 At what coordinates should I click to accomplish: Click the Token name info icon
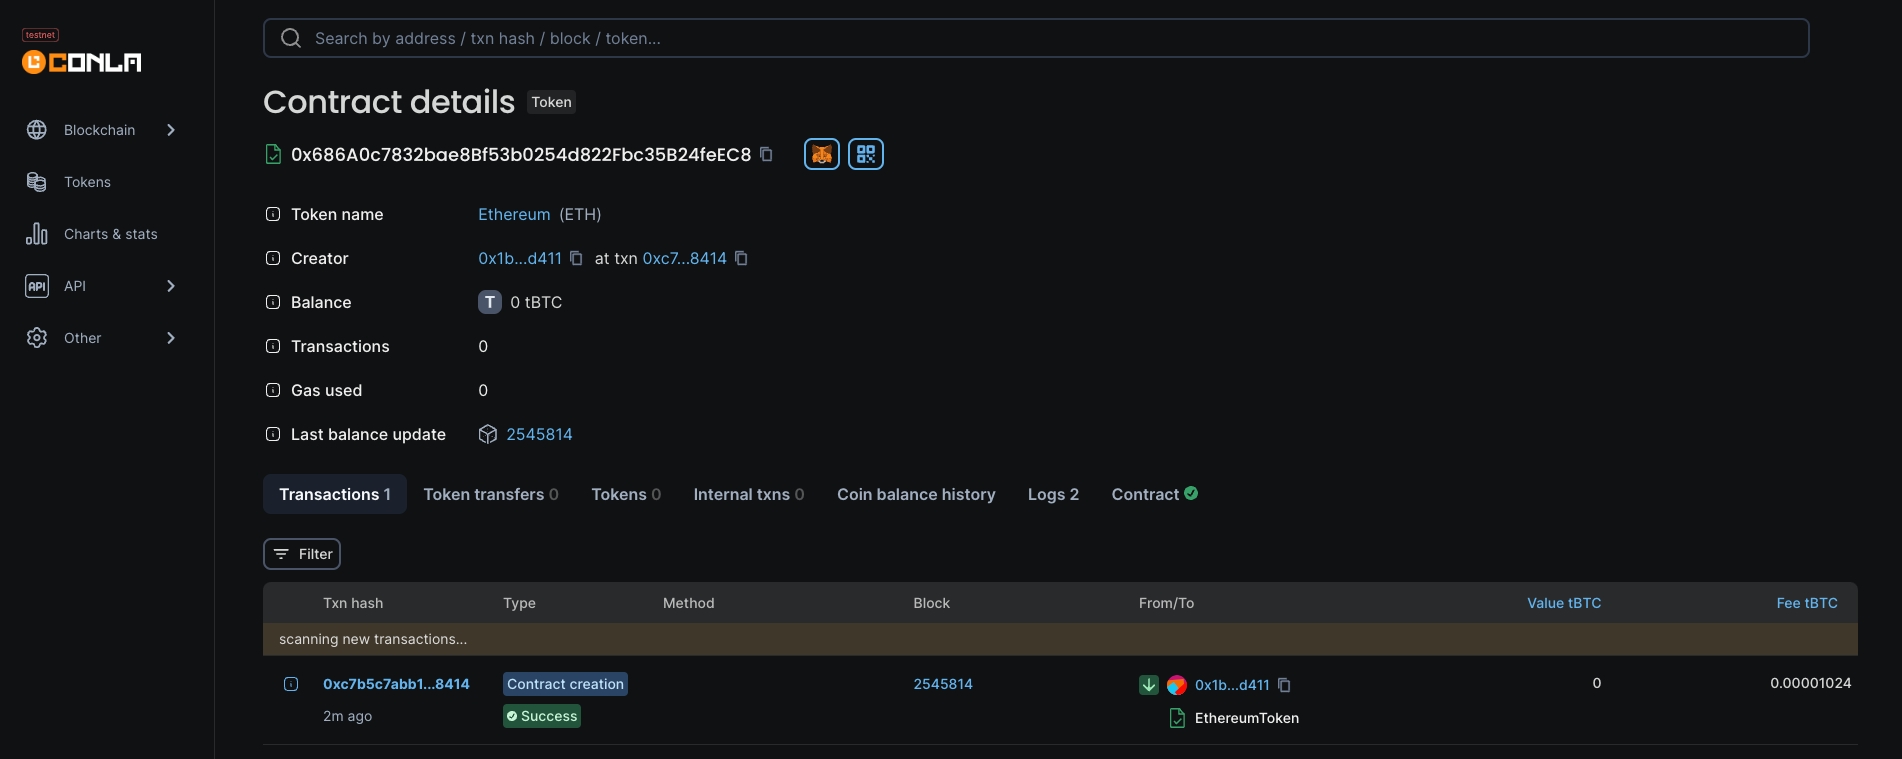tap(273, 214)
